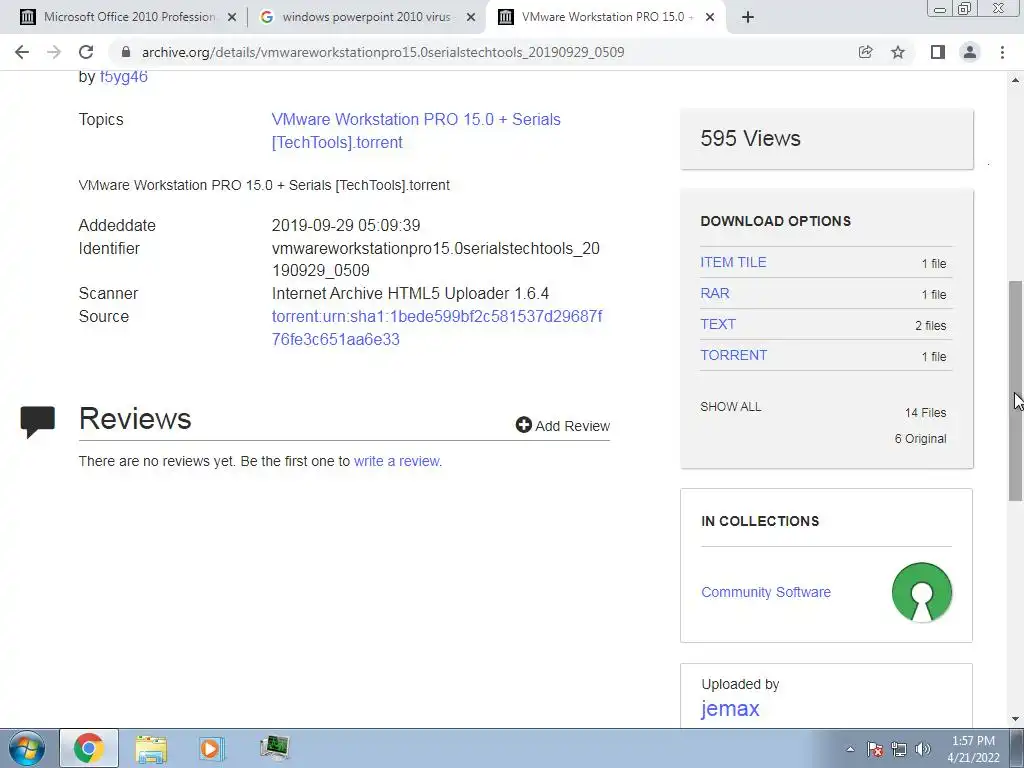
Task: Follow the write a review link
Action: 396,461
